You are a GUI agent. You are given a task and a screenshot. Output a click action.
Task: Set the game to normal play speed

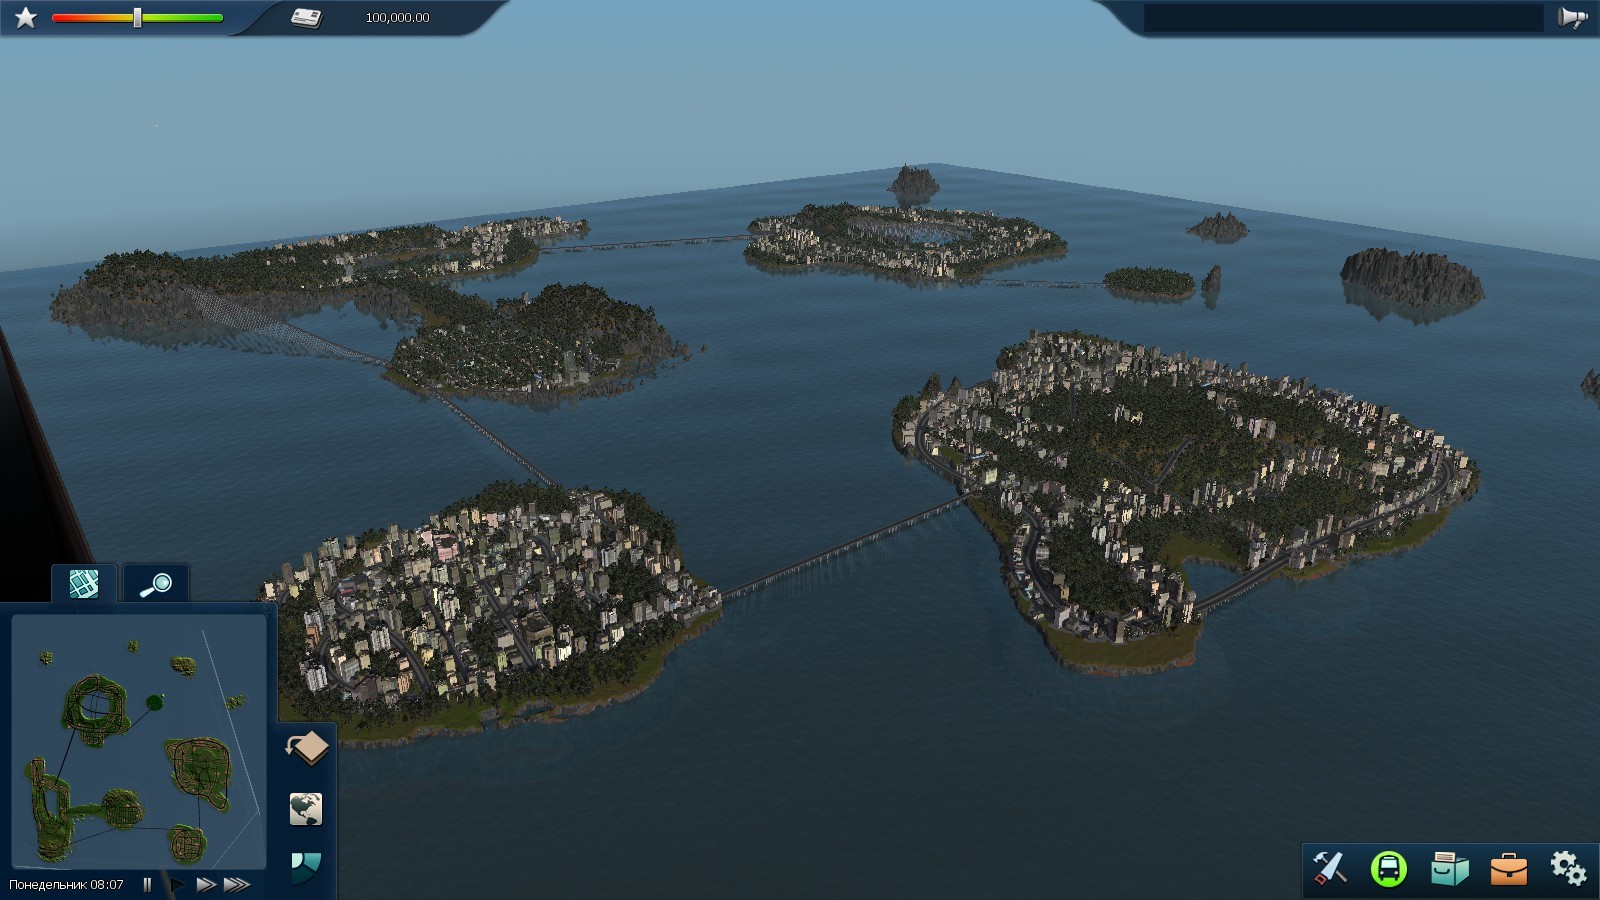[177, 884]
